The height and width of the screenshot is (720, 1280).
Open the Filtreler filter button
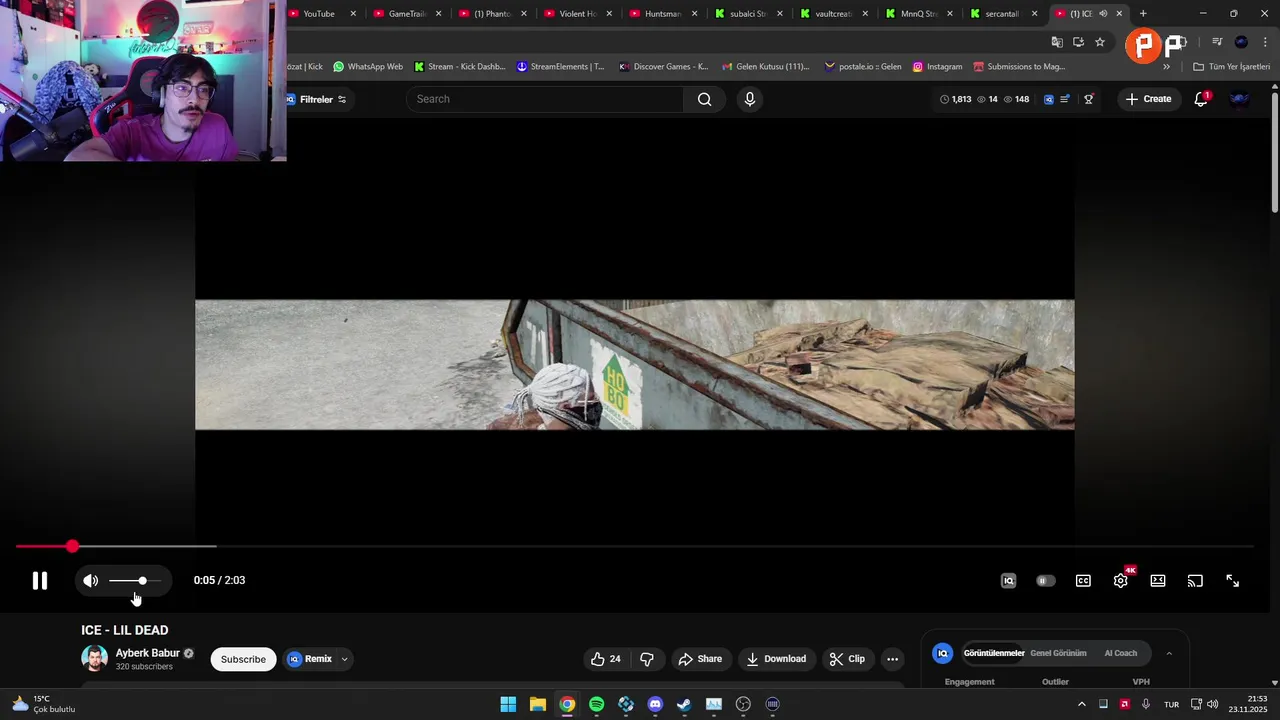tap(316, 99)
